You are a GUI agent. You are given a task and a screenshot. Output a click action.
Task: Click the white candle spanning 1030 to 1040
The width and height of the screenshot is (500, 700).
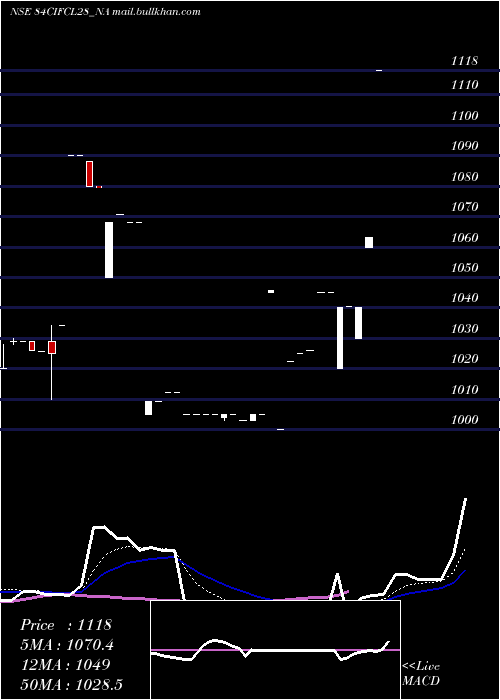click(x=358, y=323)
